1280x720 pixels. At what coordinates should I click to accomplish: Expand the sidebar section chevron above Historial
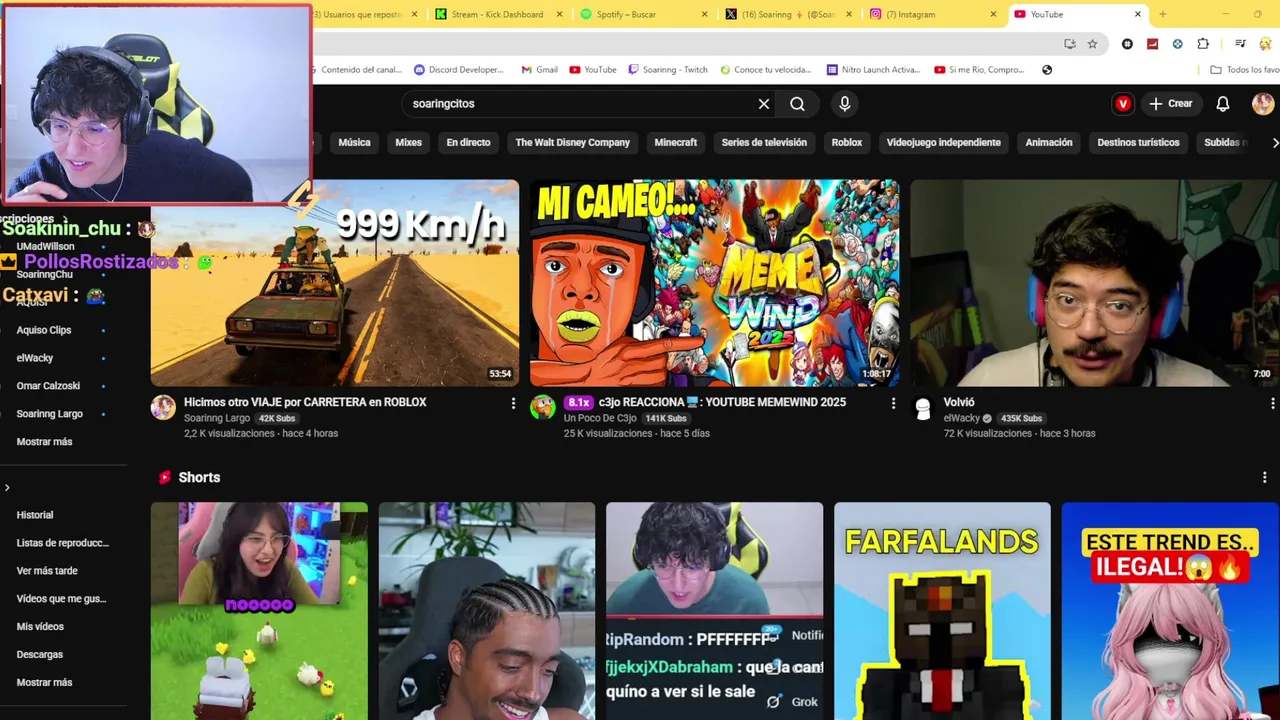point(7,488)
